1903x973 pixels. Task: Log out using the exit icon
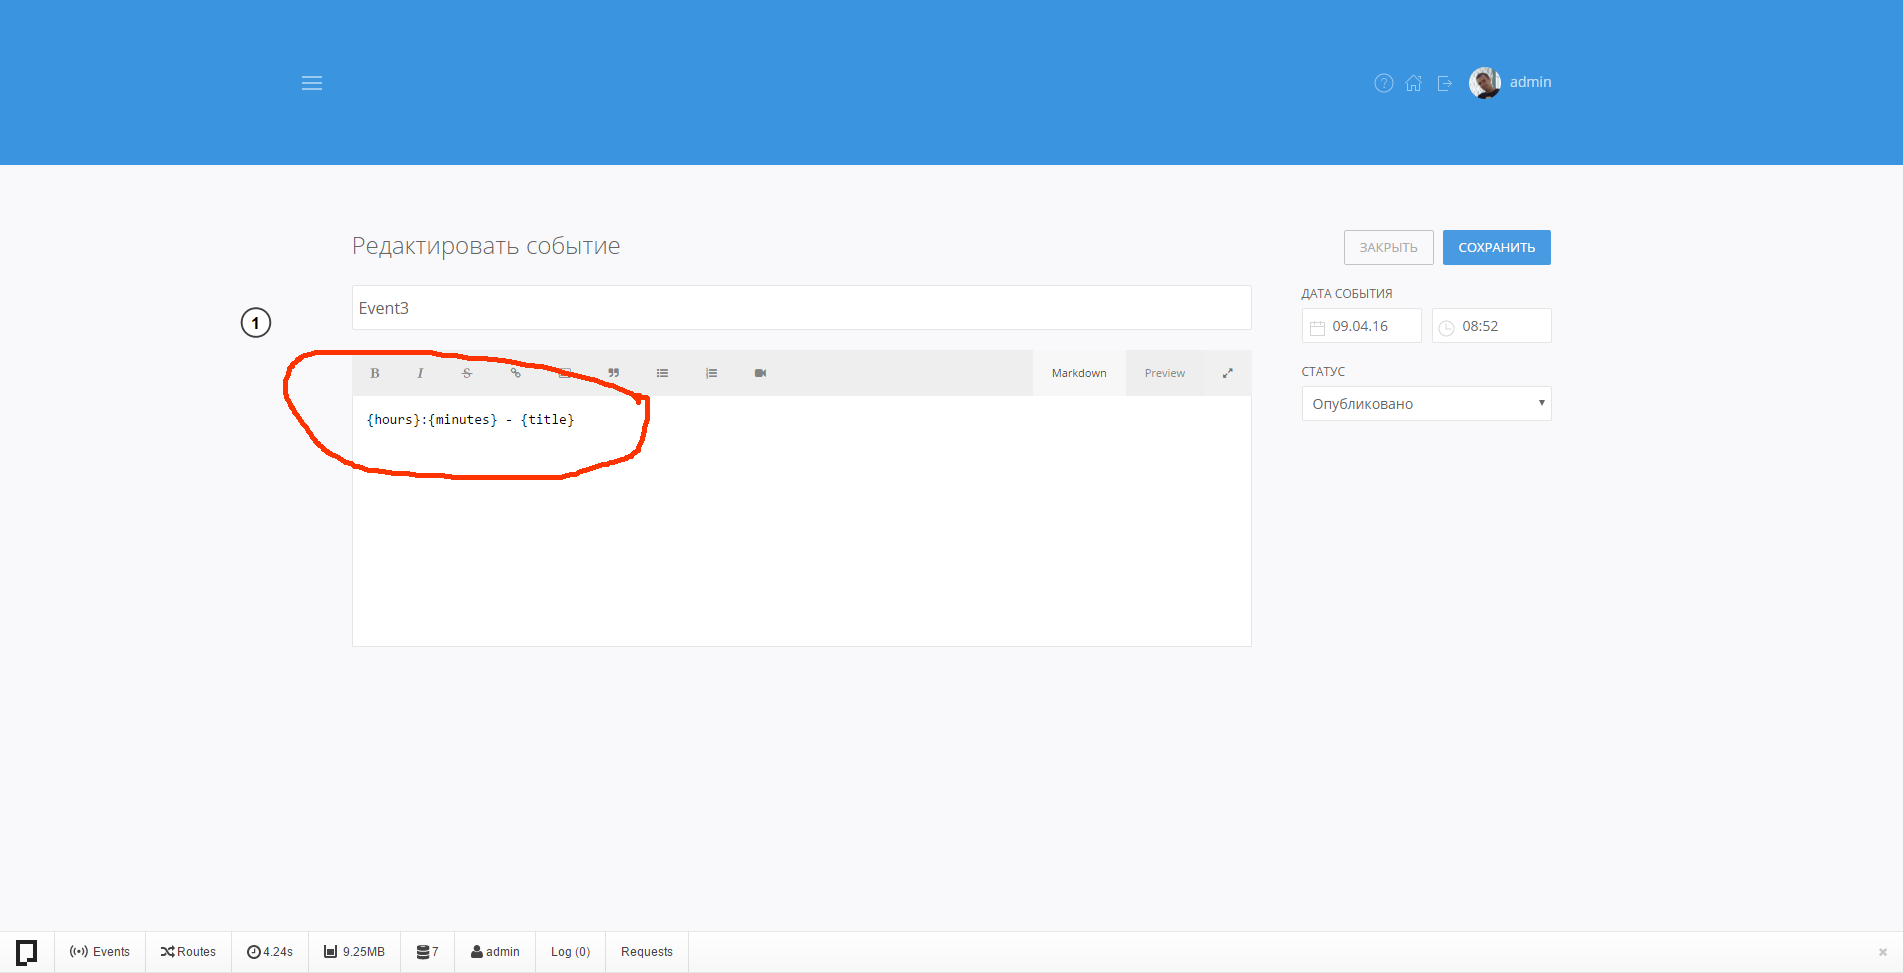pos(1444,83)
